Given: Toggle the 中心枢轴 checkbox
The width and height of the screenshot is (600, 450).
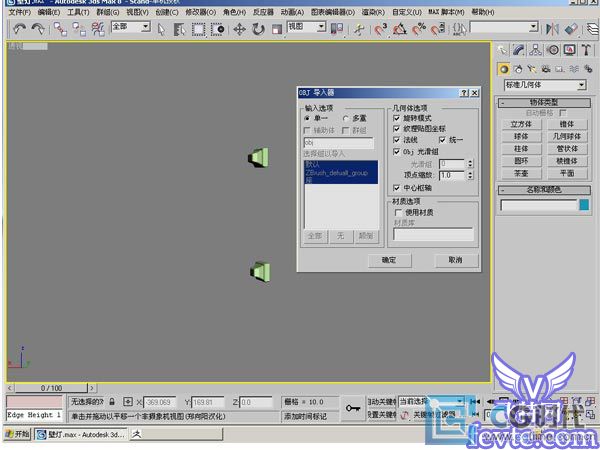Looking at the screenshot, I should [x=396, y=188].
